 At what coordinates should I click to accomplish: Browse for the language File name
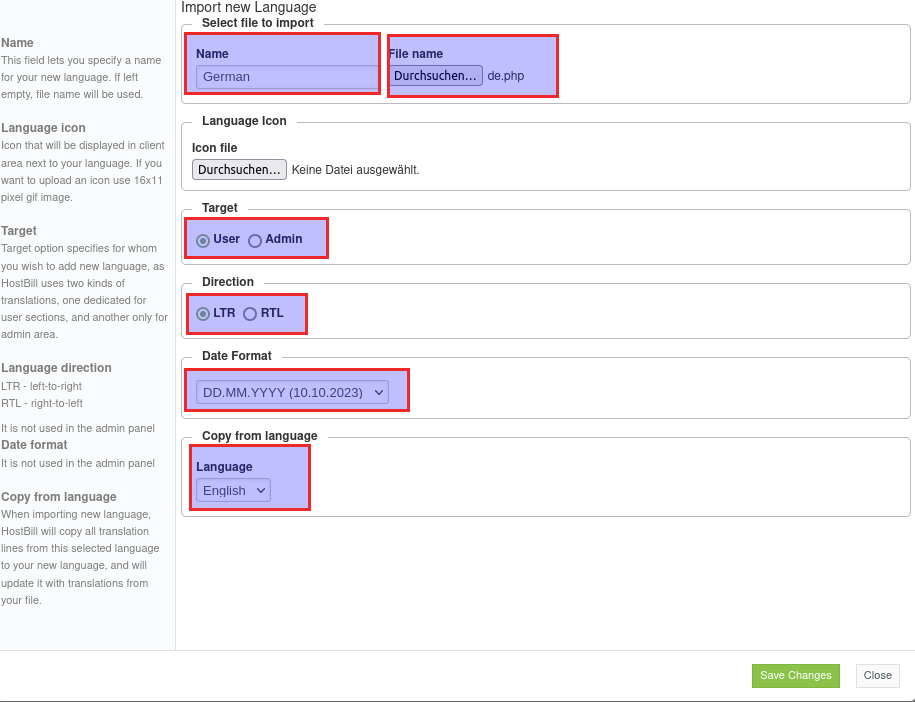click(435, 76)
